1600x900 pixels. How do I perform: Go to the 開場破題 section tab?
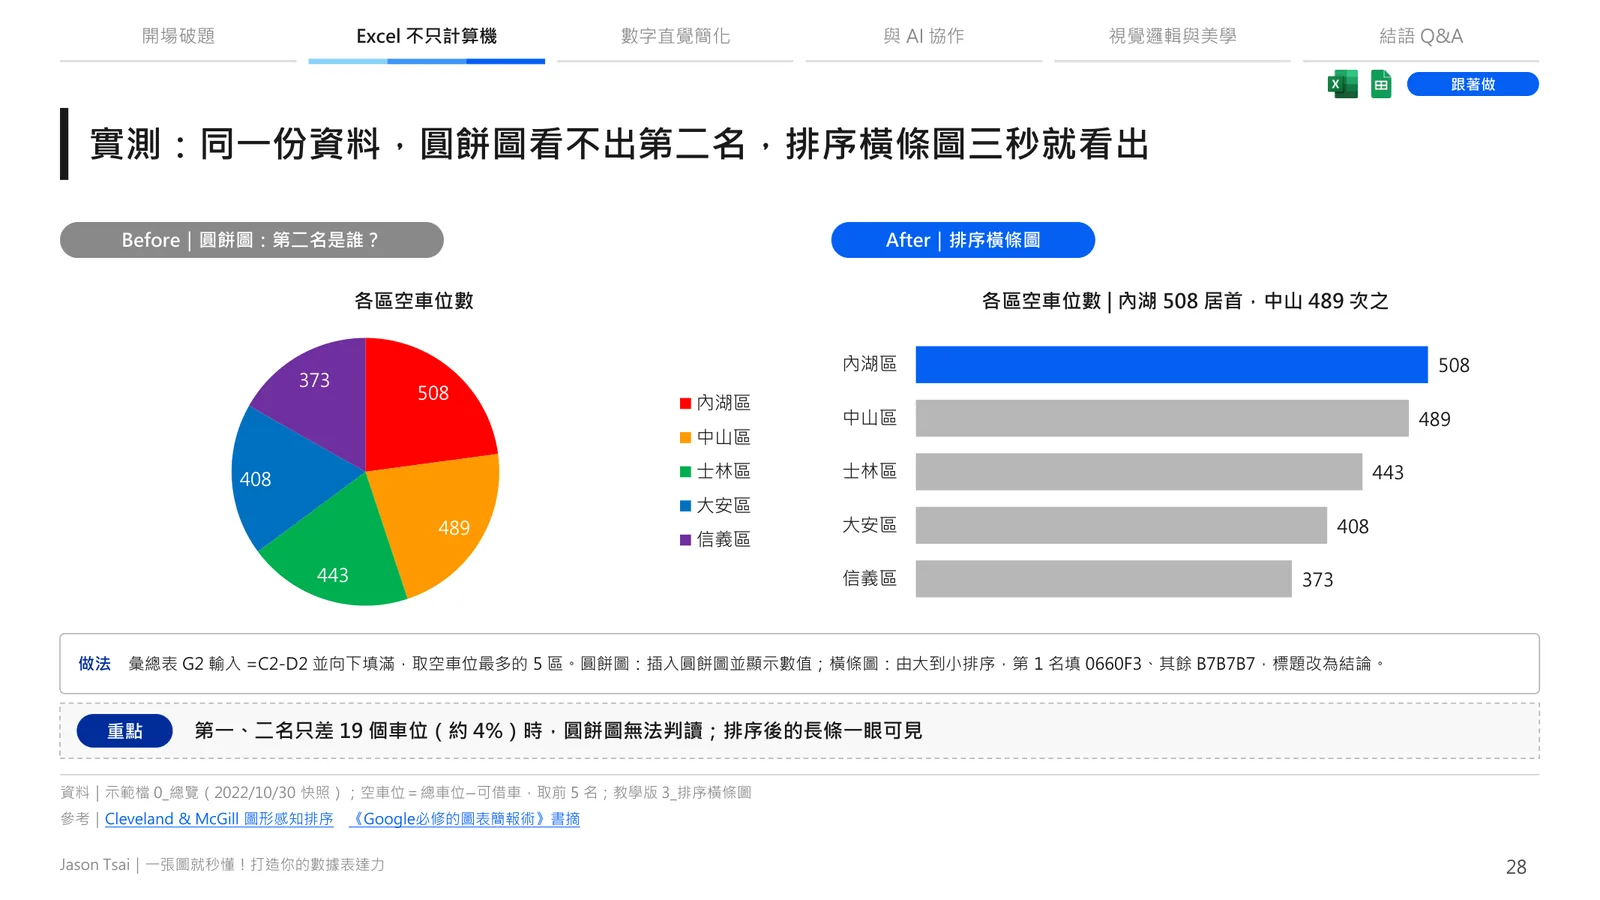click(178, 36)
